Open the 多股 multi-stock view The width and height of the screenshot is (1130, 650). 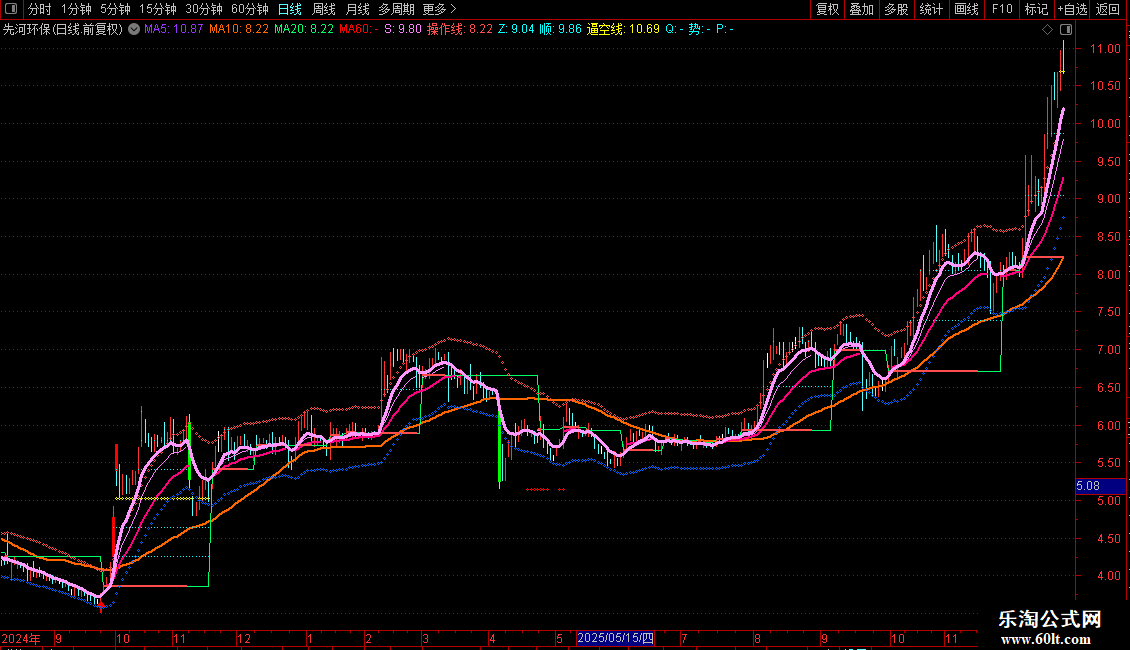coord(897,9)
